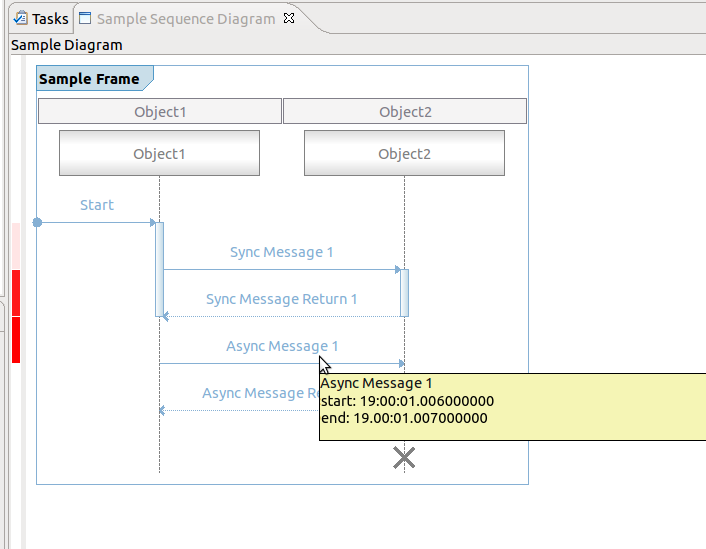Select the Sync Message 1 label
Viewport: 706px width, 549px height.
[282, 252]
